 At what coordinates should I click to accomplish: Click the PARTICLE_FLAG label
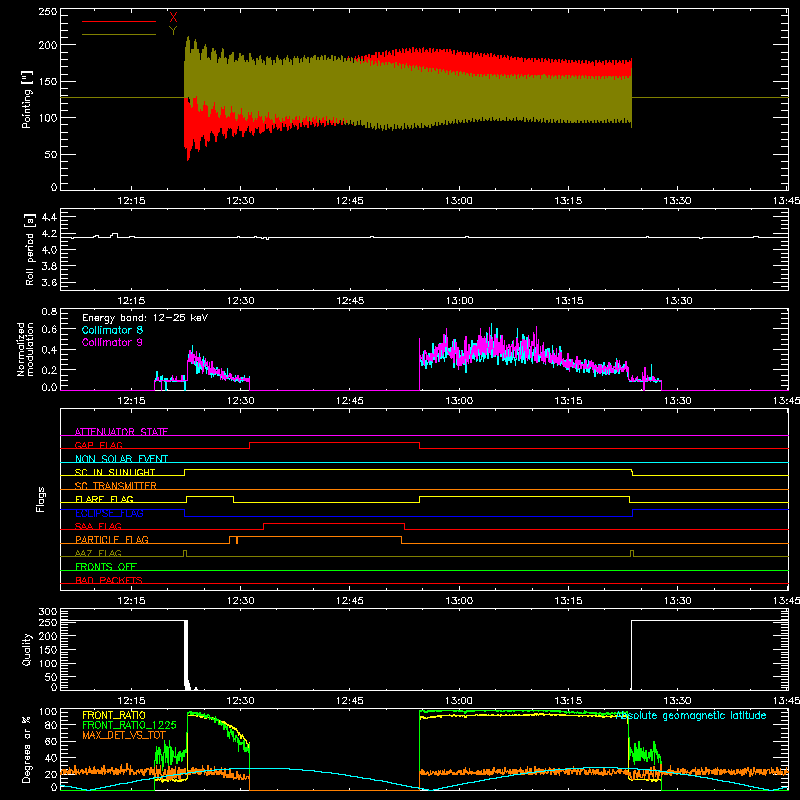pyautogui.click(x=112, y=539)
